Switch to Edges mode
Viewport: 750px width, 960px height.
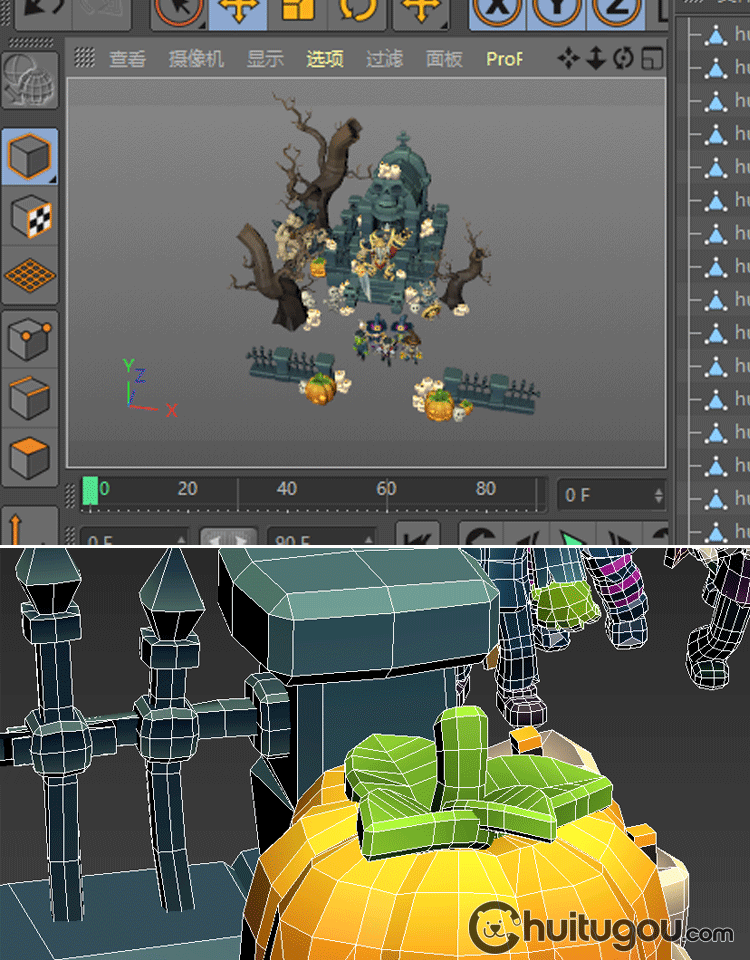pyautogui.click(x=29, y=398)
